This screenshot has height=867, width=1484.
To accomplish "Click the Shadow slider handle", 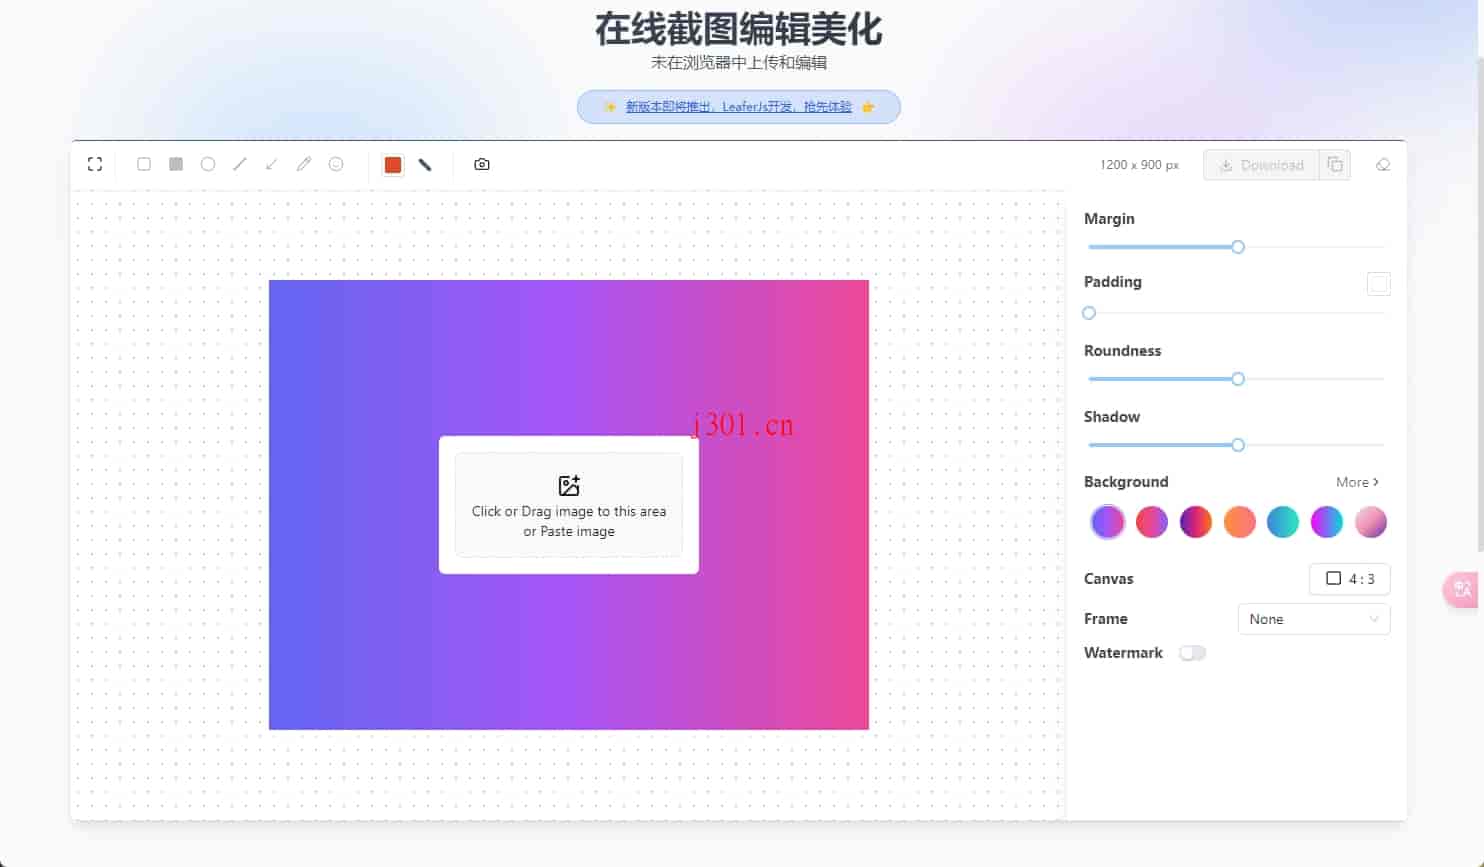I will point(1238,445).
